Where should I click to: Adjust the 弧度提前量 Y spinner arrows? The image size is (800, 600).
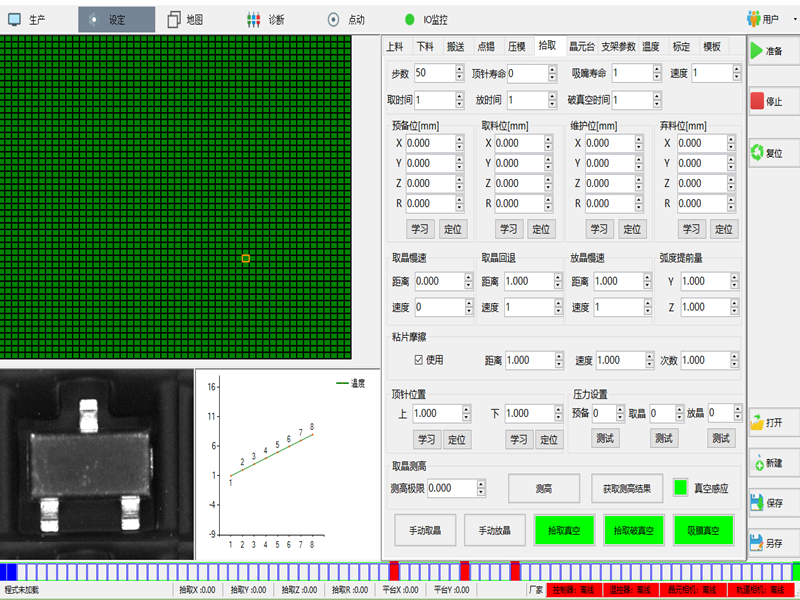[734, 281]
